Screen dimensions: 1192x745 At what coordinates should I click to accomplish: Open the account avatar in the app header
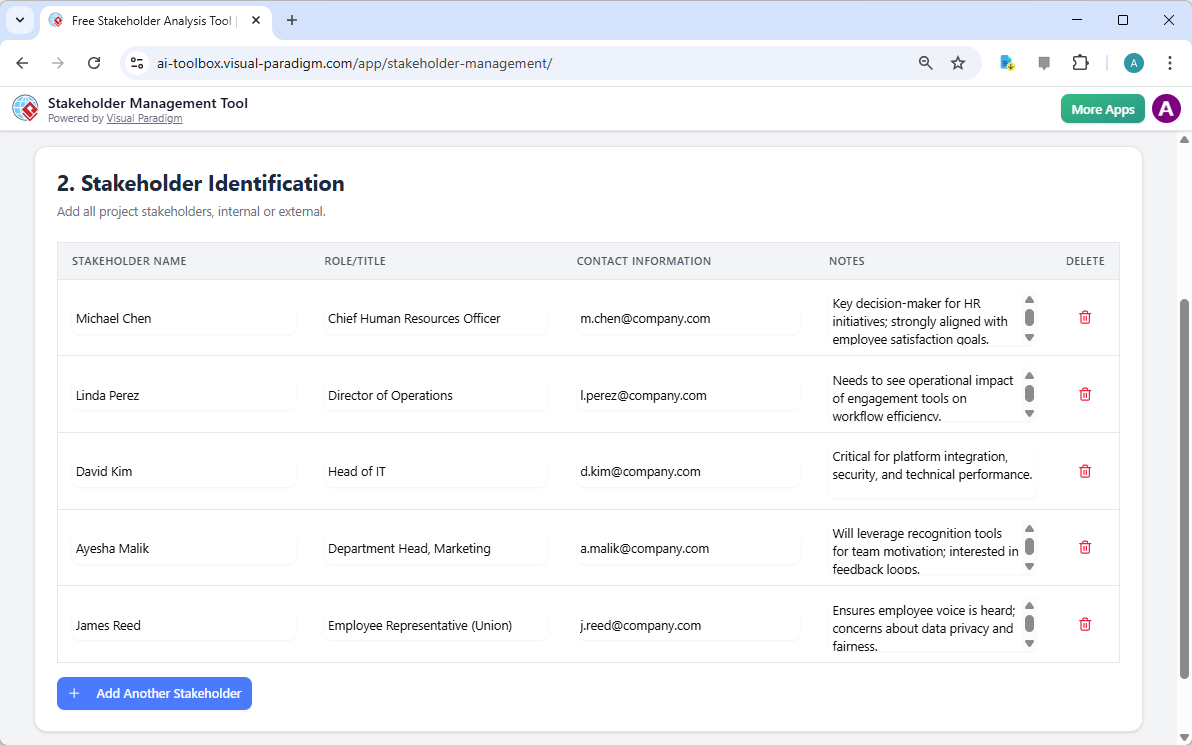[1166, 108]
